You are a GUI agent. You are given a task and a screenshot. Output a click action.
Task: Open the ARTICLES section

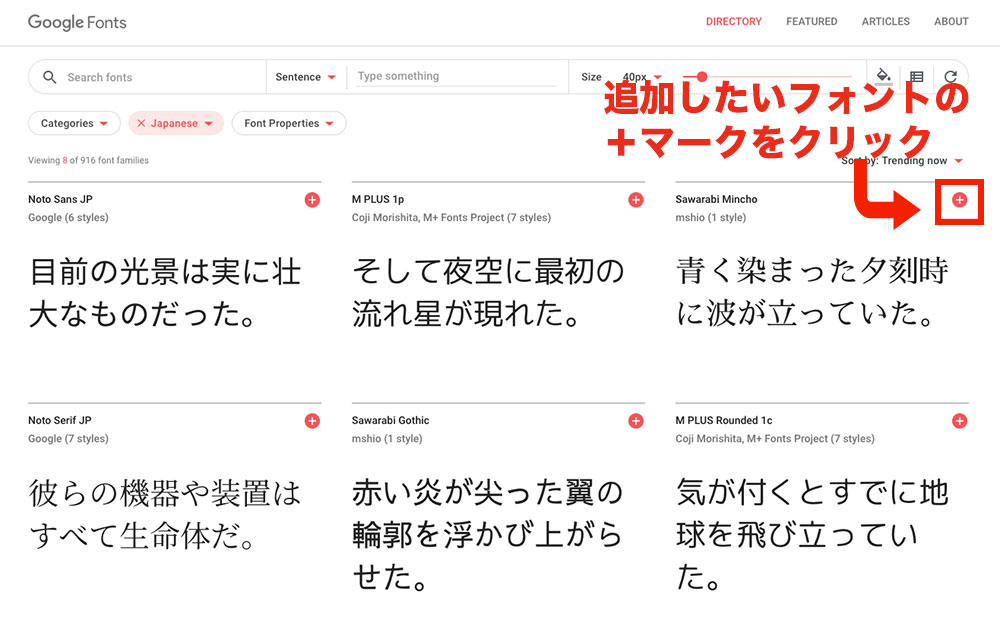coord(885,21)
